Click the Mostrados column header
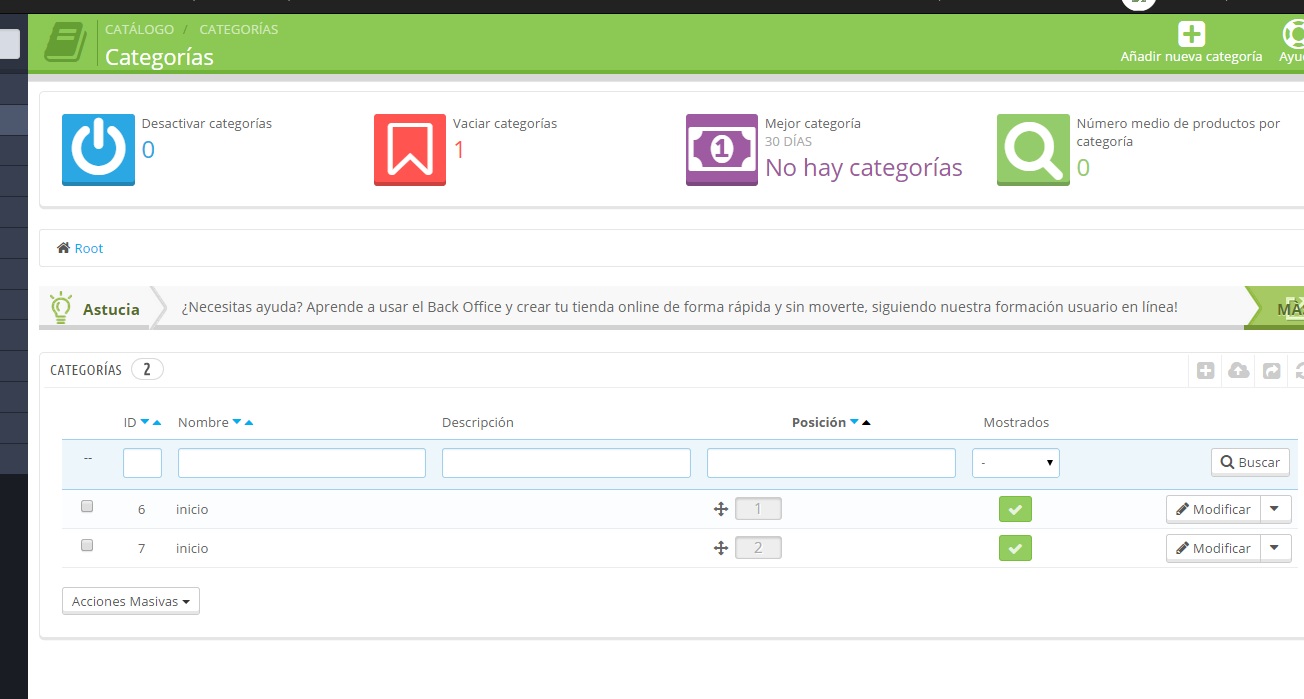 [1016, 422]
